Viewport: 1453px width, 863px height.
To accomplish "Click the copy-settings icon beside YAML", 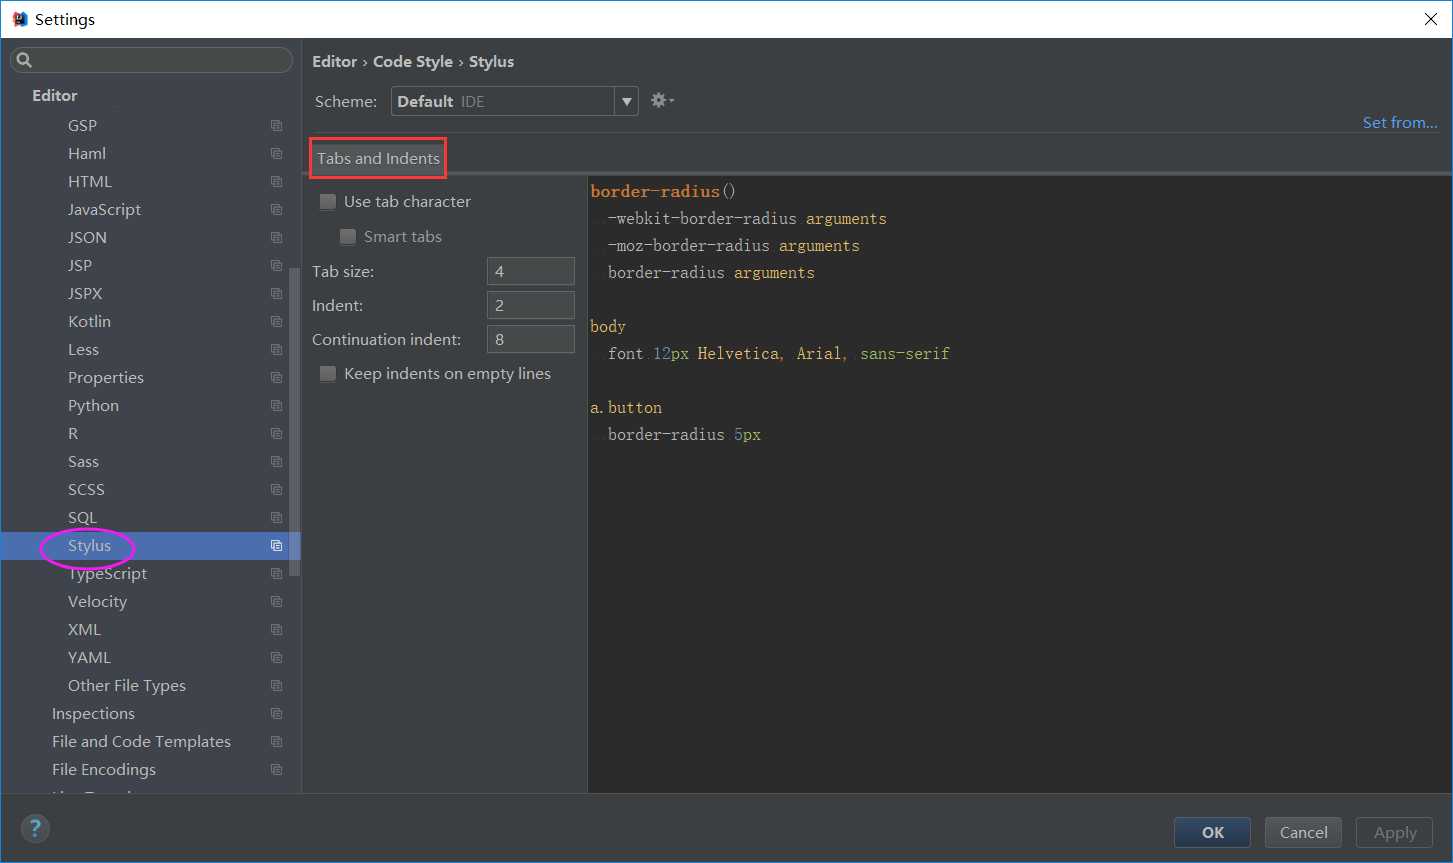I will (x=276, y=658).
